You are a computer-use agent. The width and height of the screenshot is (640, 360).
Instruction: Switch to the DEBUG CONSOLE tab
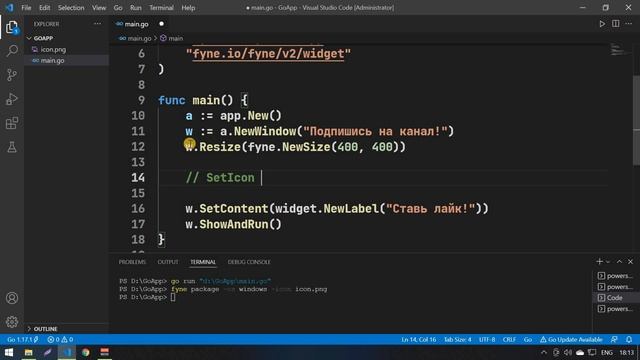coord(249,262)
